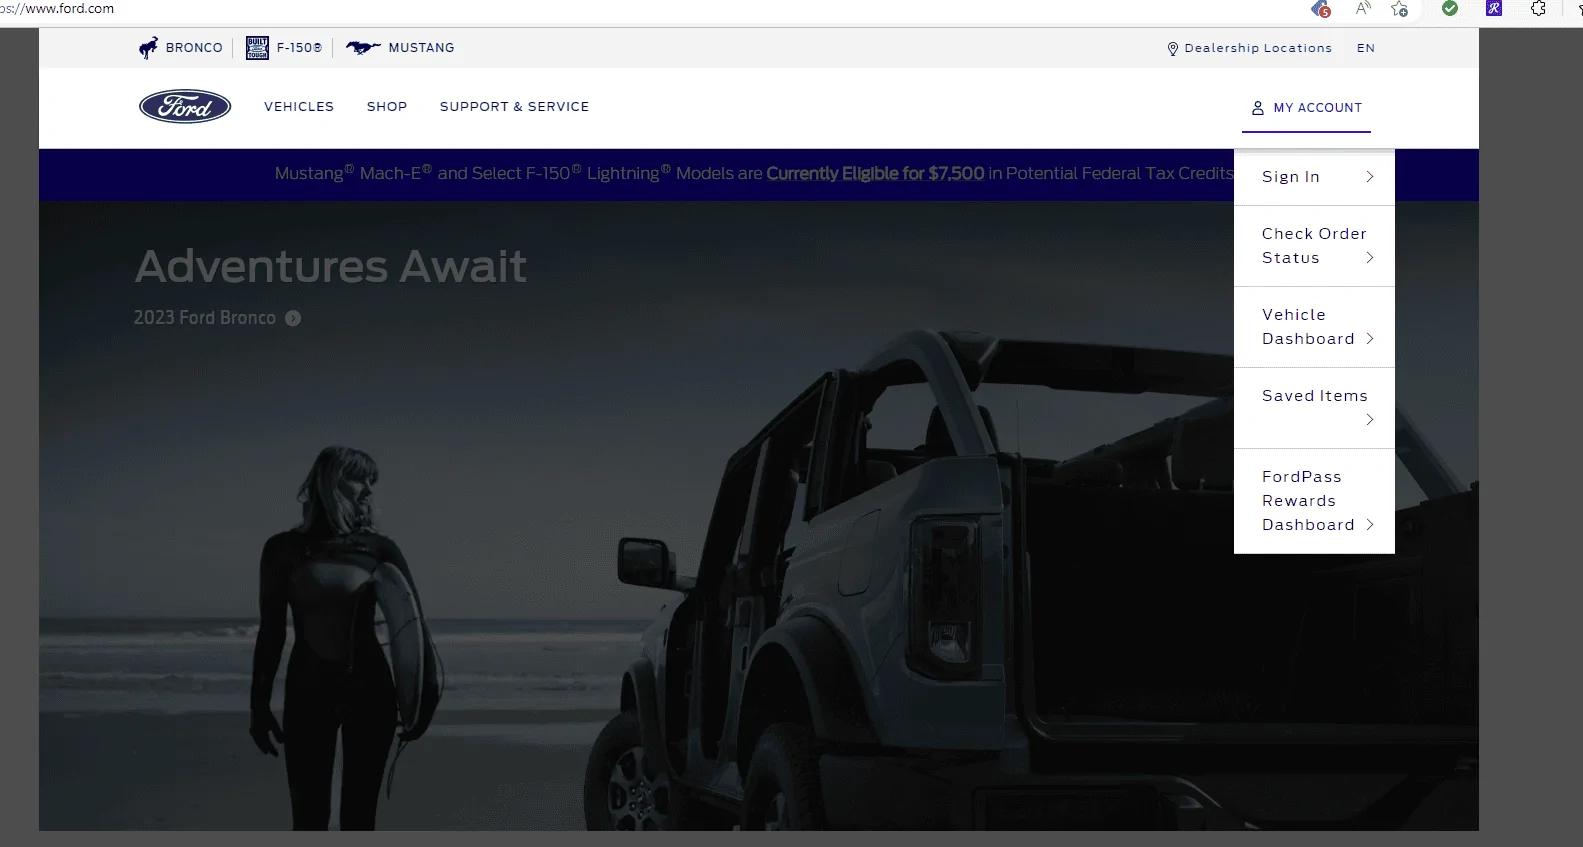Click the chevron next to Sign In
Screen dimensions: 1583x847
(x=1370, y=177)
